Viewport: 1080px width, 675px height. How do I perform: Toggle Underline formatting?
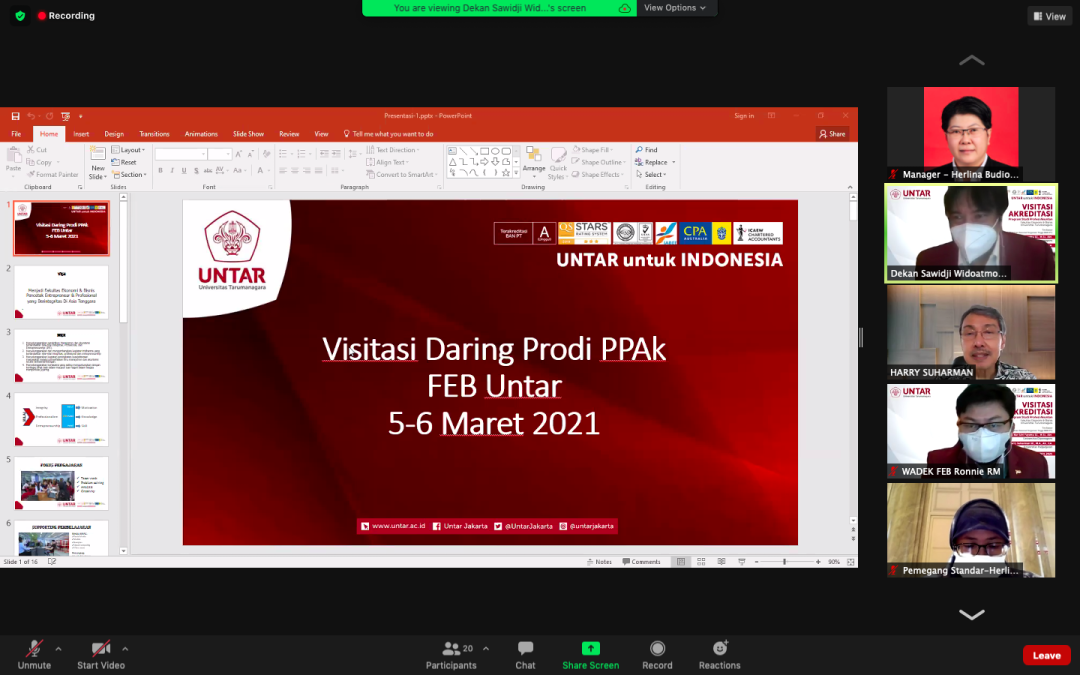click(184, 171)
